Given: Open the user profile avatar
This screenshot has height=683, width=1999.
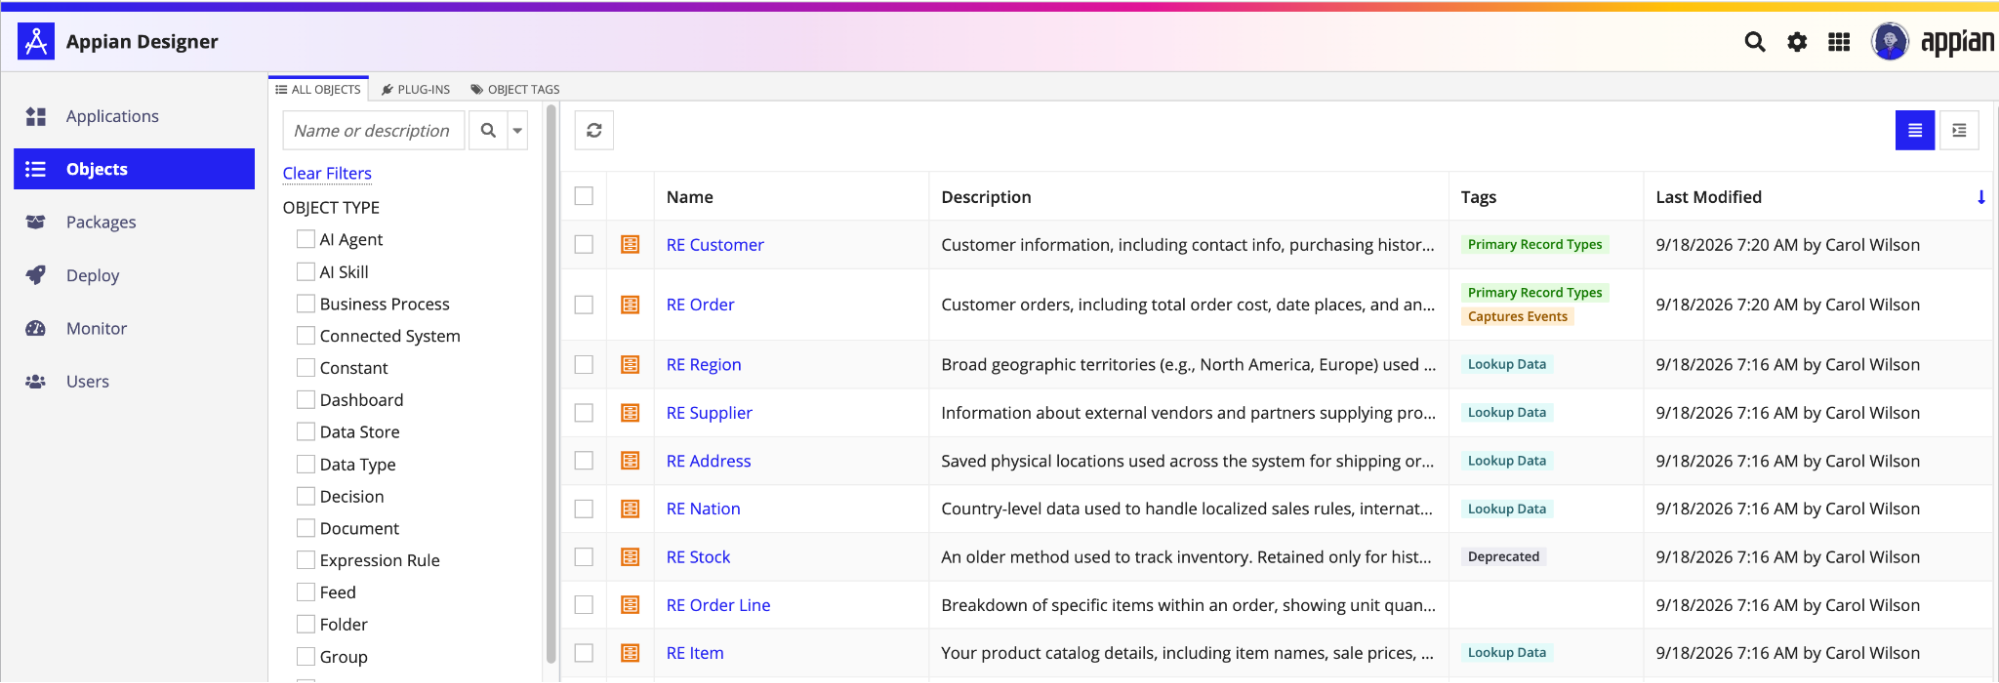Looking at the screenshot, I should [x=1889, y=42].
